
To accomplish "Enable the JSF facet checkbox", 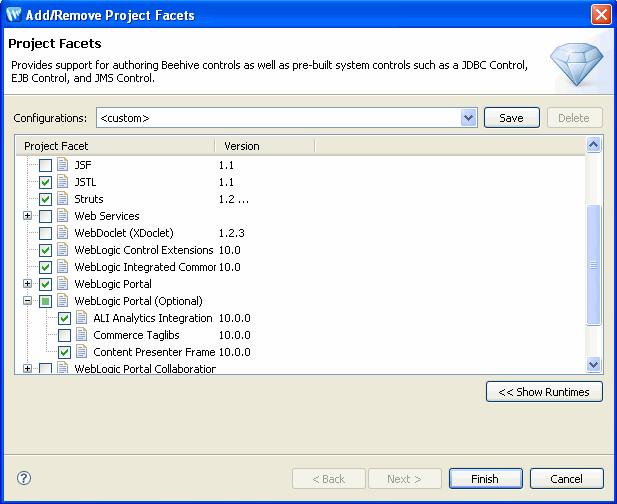I will (x=45, y=165).
